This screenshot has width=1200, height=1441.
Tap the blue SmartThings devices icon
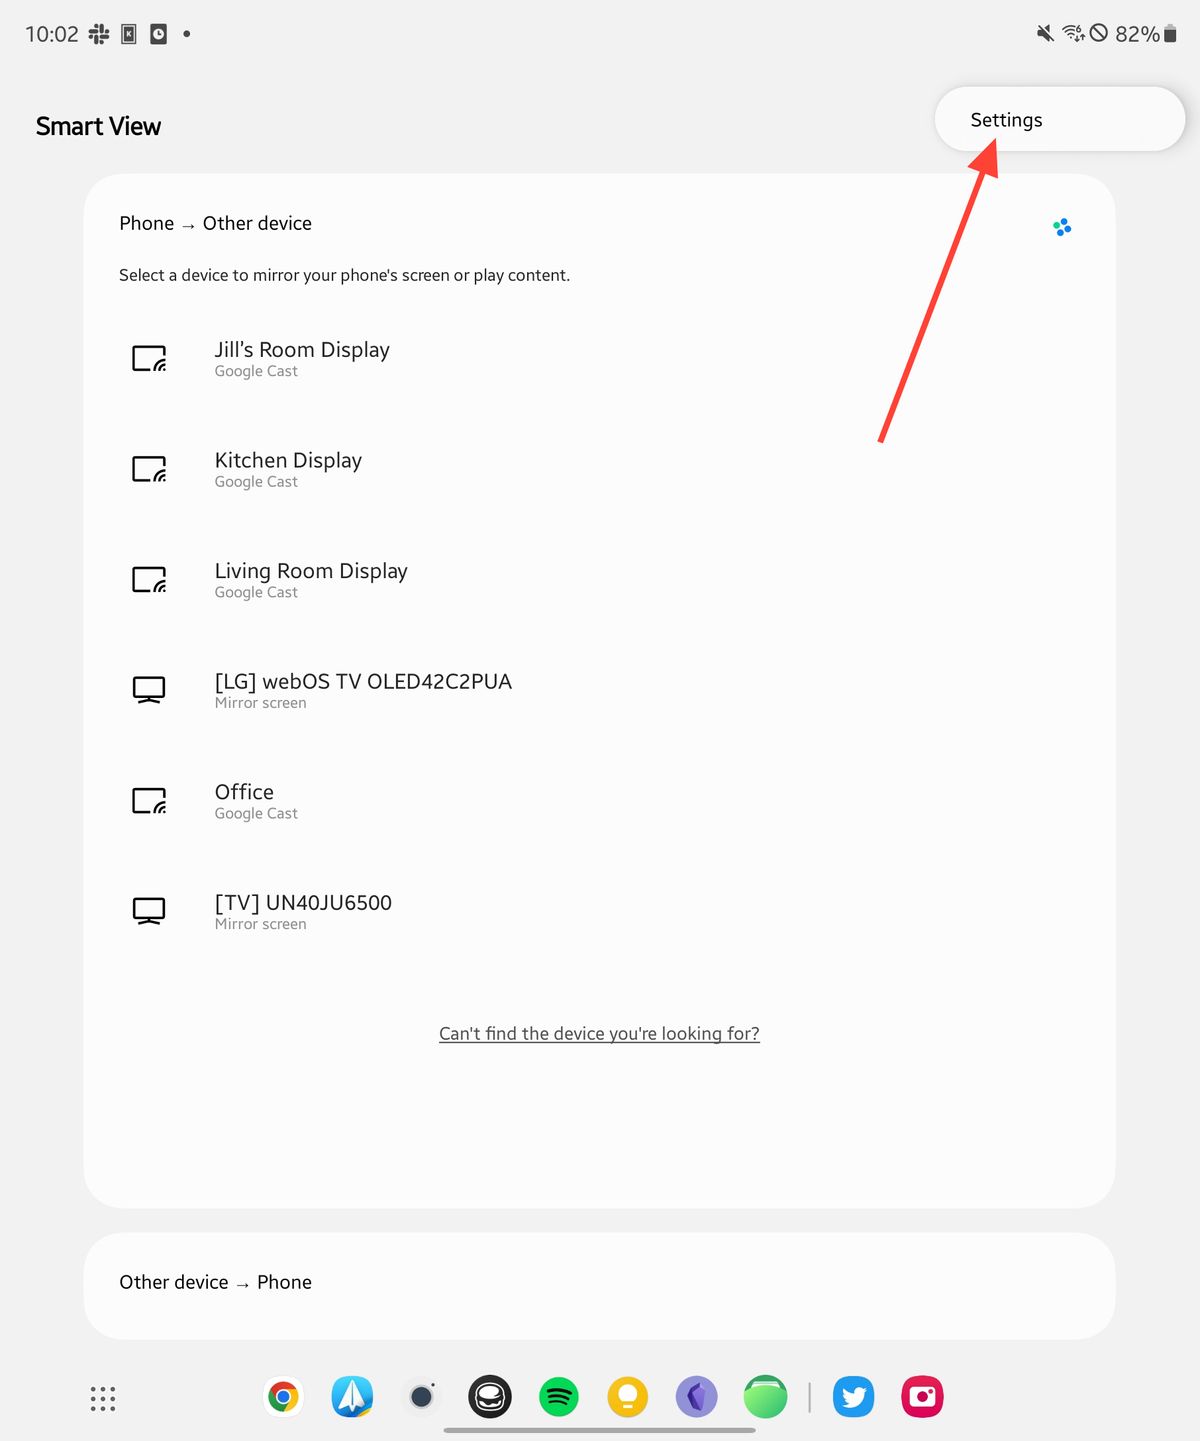tap(1062, 227)
